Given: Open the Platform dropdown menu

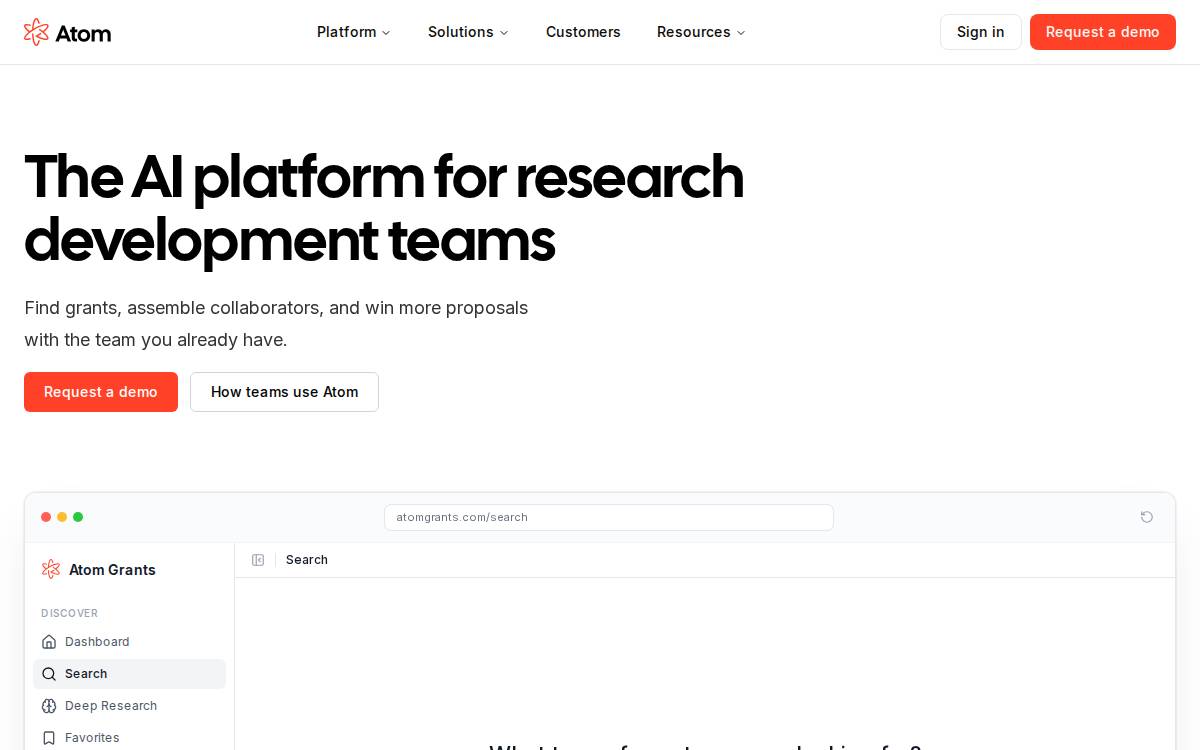Looking at the screenshot, I should point(354,32).
